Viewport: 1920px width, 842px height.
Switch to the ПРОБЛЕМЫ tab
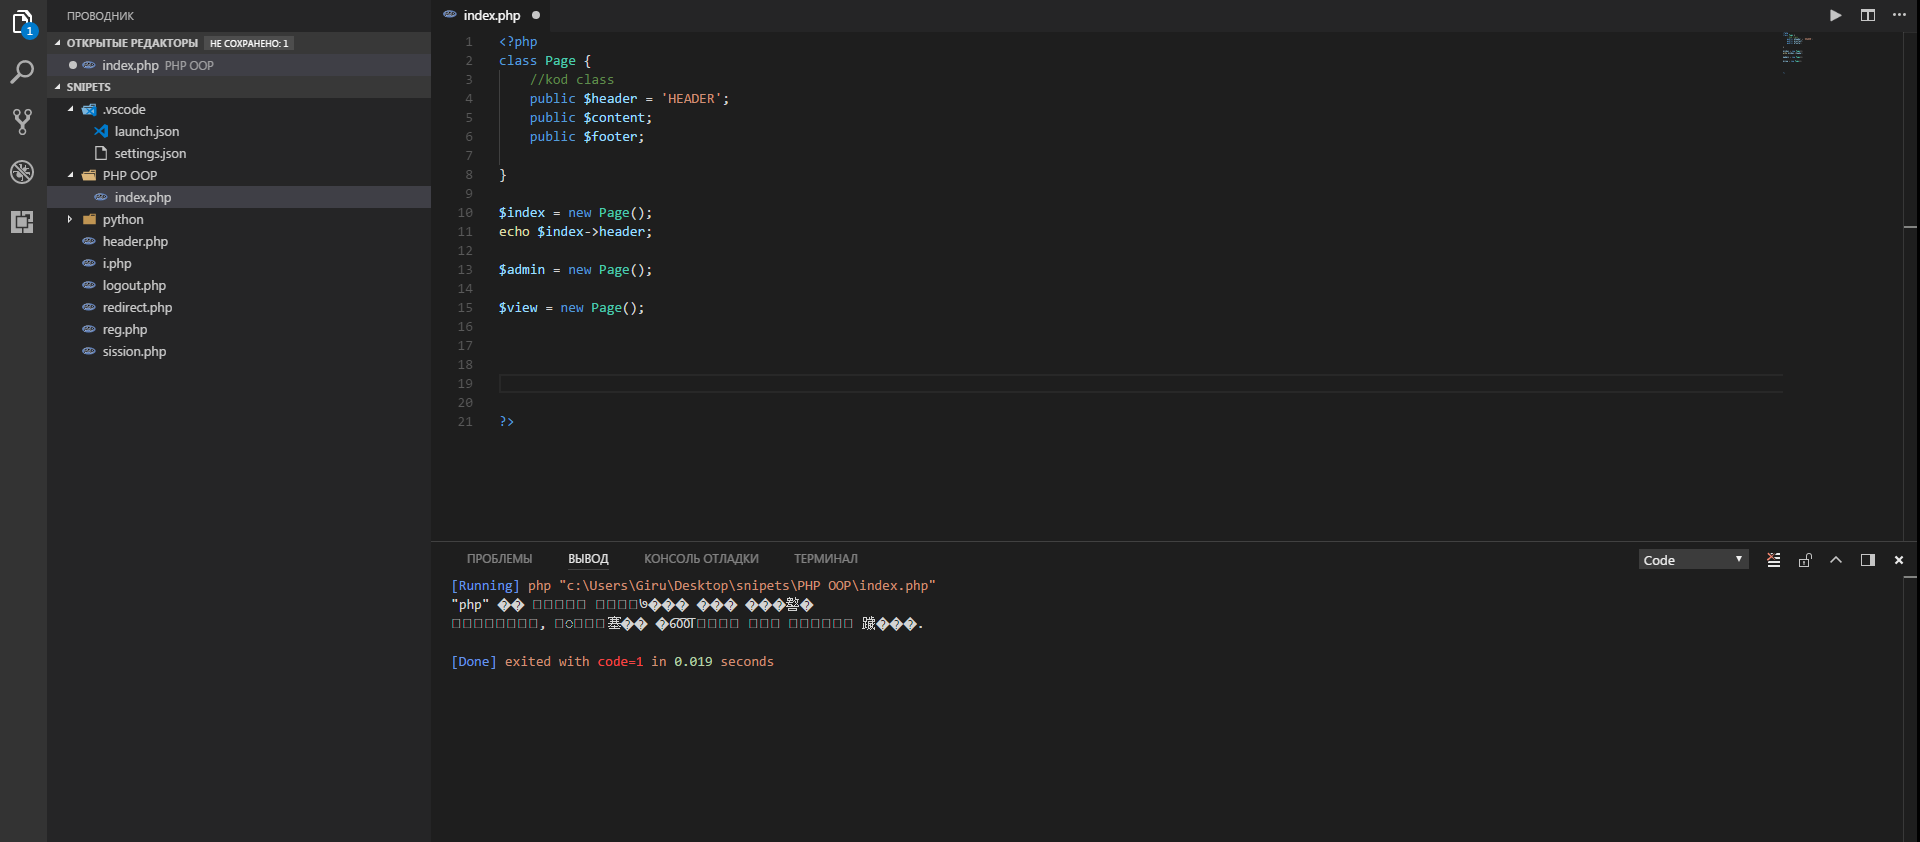pyautogui.click(x=499, y=559)
